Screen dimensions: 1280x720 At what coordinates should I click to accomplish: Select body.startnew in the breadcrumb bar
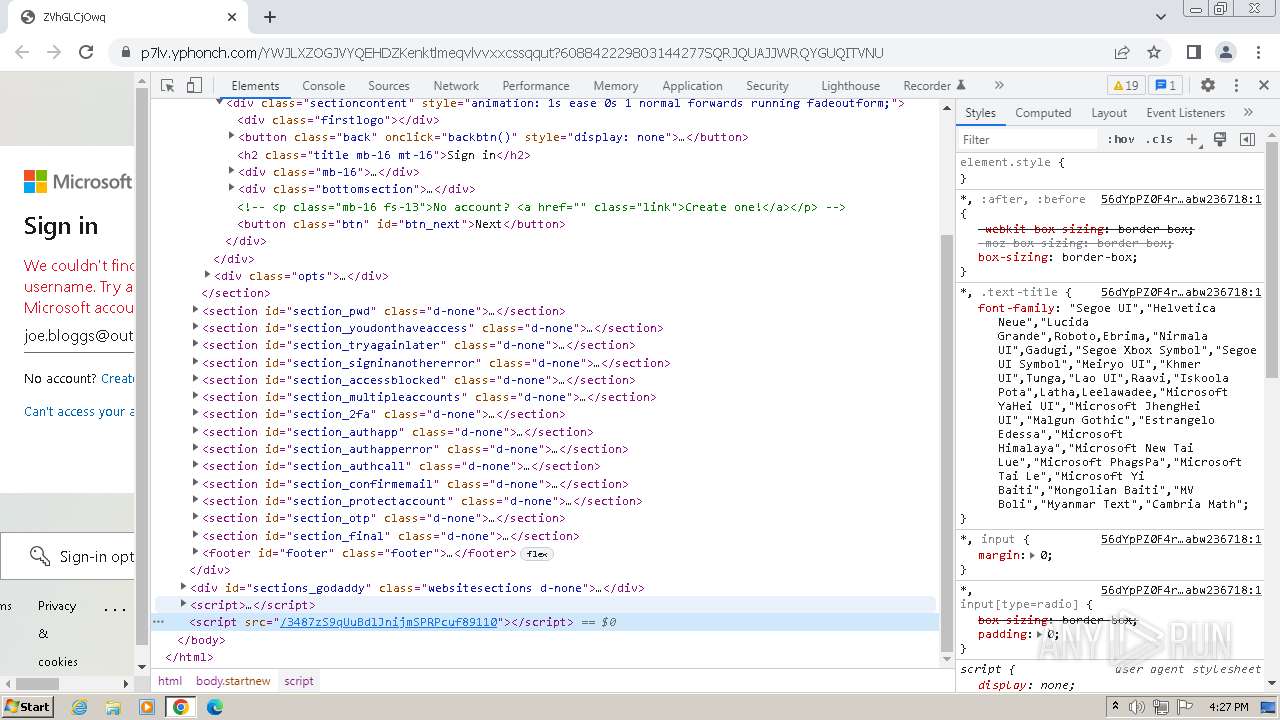[233, 681]
